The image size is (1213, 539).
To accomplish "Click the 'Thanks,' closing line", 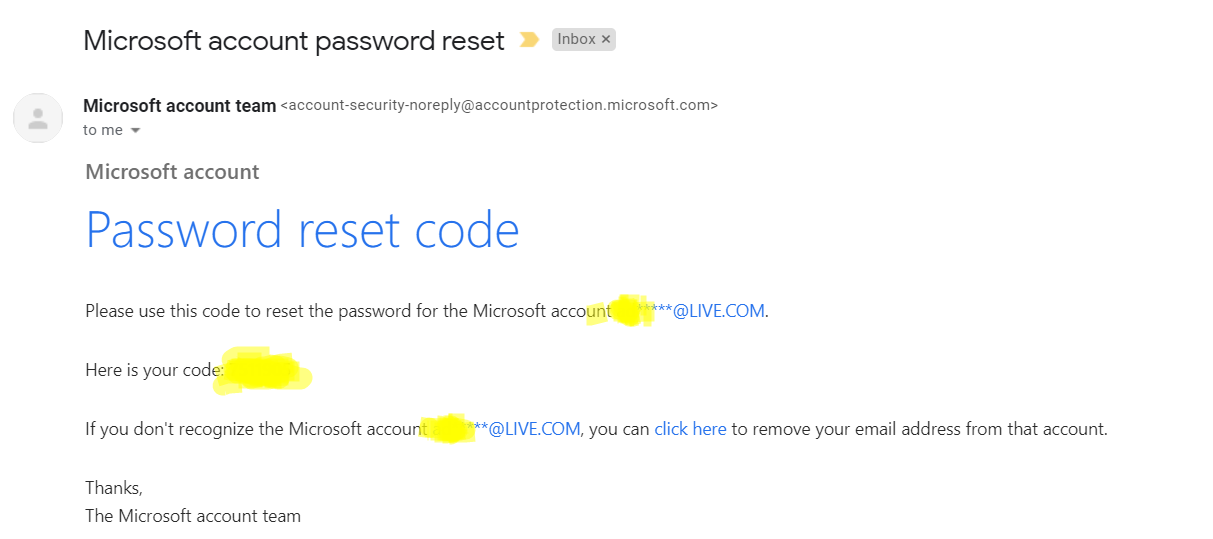I will (114, 488).
